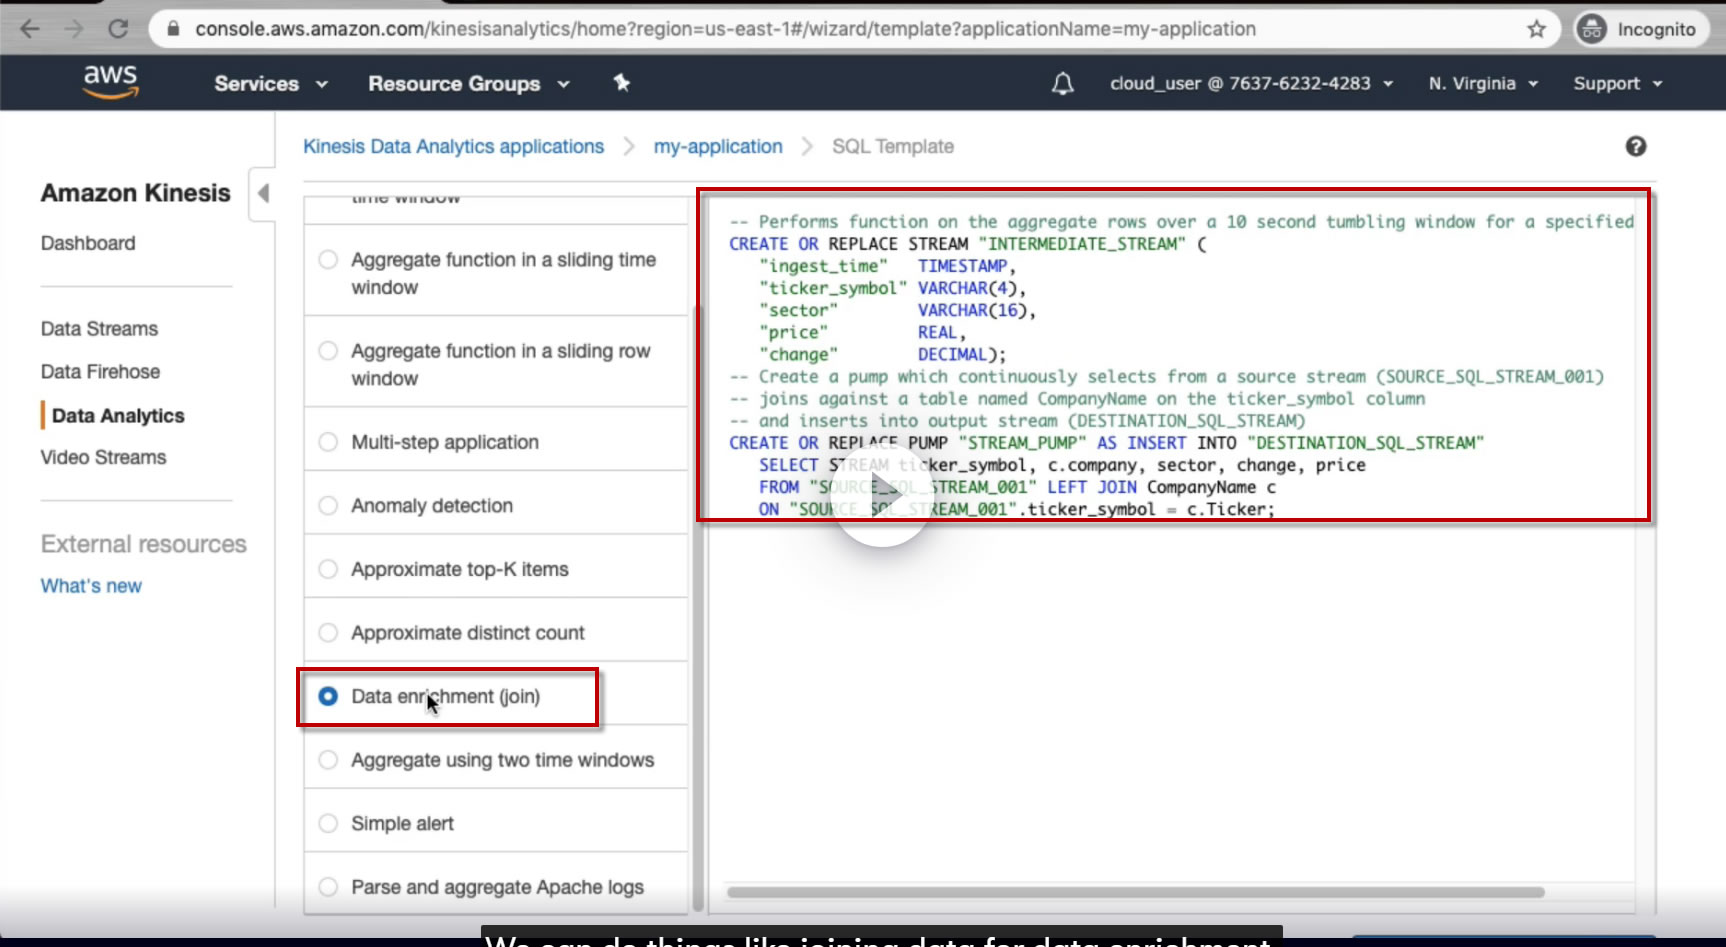Click the help question mark icon
The image size is (1726, 947).
click(x=1635, y=147)
